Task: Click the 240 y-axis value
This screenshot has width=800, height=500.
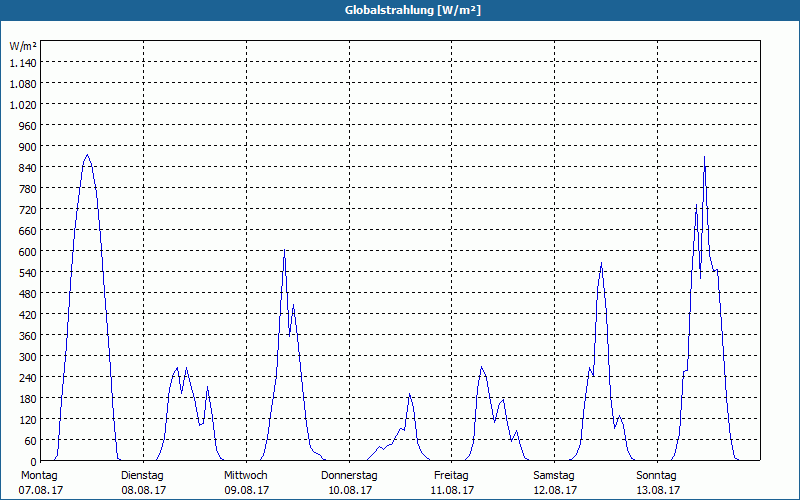Action: (x=28, y=378)
